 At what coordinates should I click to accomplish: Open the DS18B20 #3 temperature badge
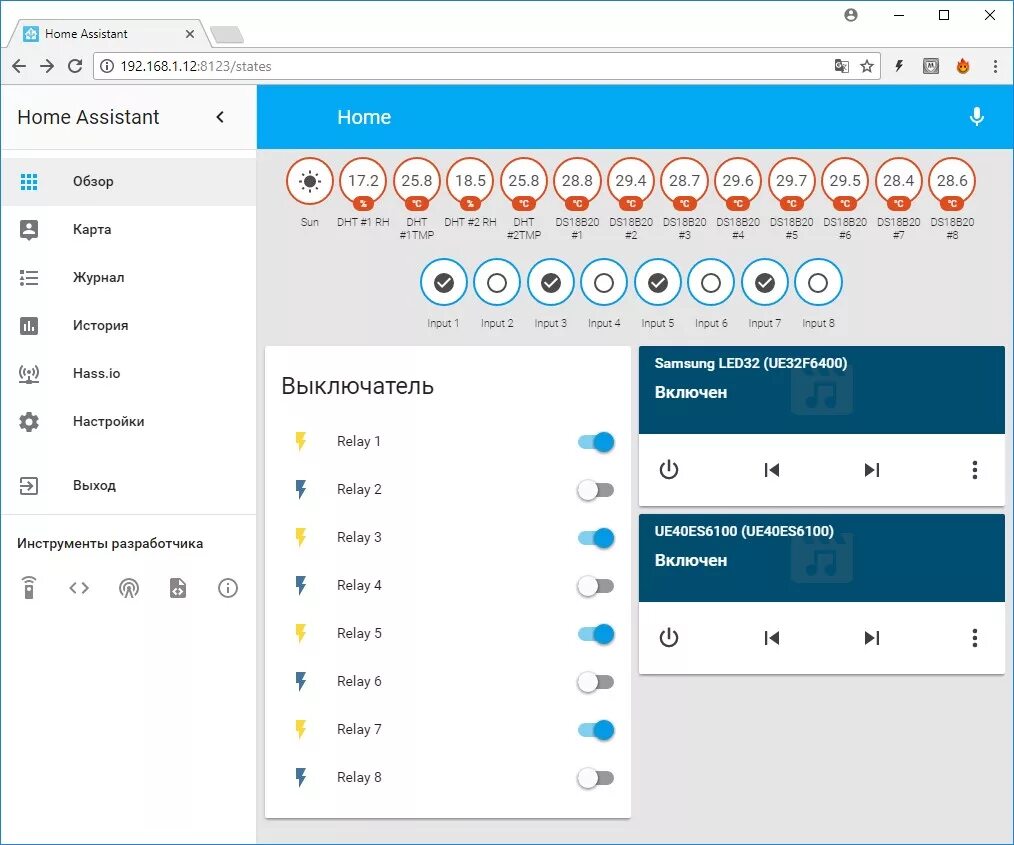point(684,183)
